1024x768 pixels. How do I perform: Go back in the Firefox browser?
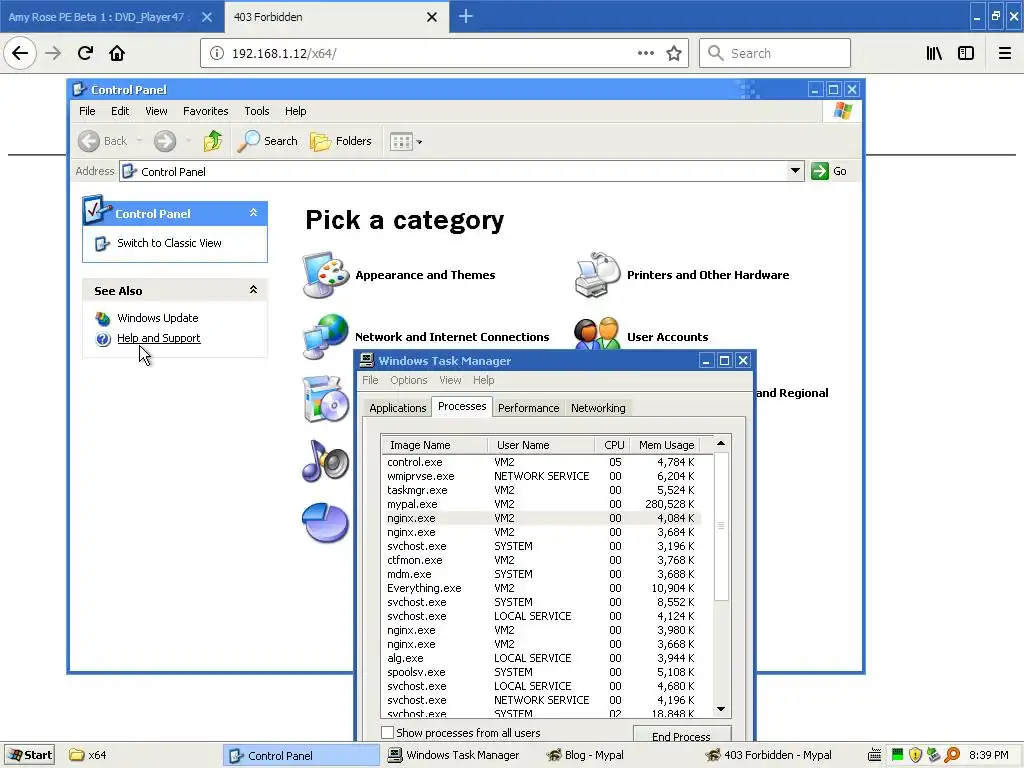pos(20,53)
